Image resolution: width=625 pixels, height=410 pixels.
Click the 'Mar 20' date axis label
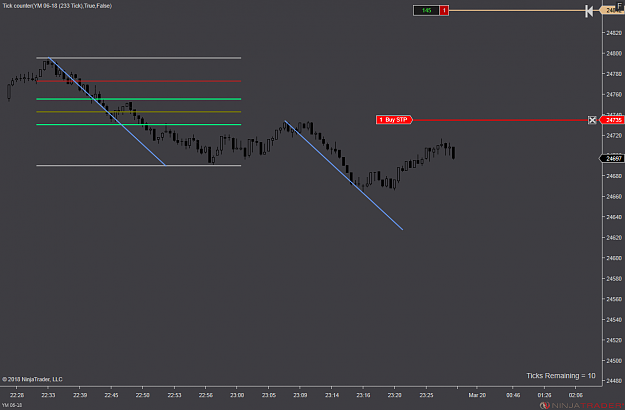point(477,395)
